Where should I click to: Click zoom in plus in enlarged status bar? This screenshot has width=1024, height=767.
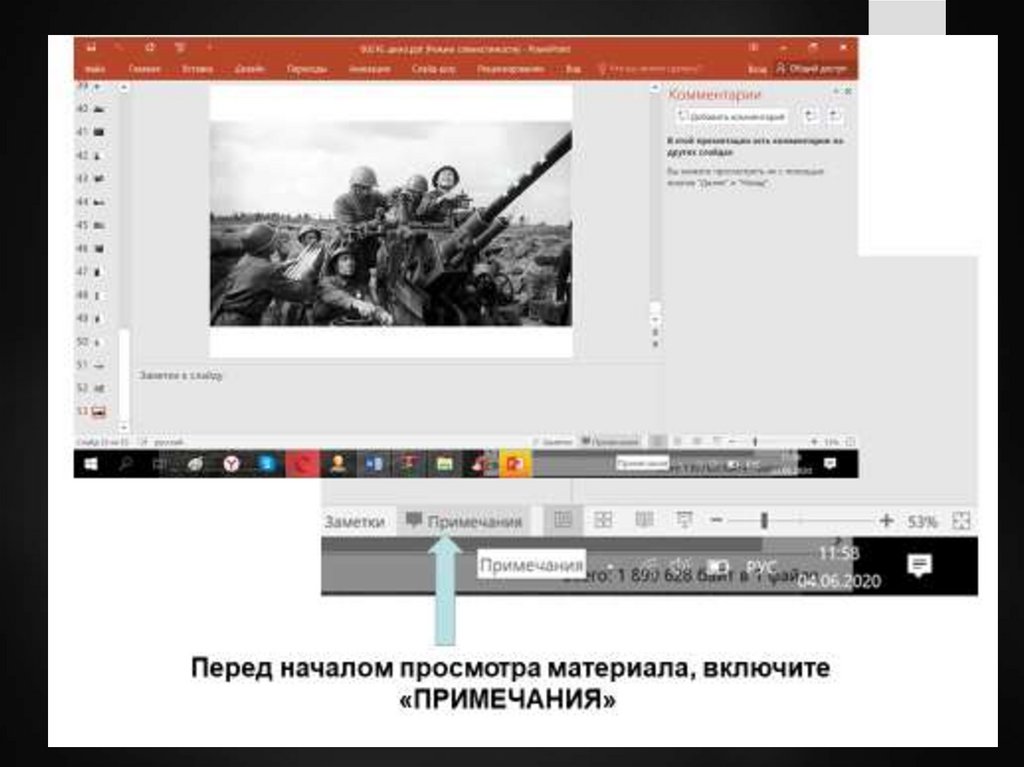point(886,521)
